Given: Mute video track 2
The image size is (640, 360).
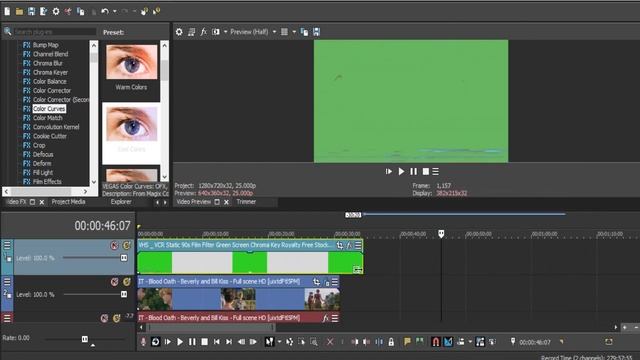Looking at the screenshot, I should tap(114, 282).
